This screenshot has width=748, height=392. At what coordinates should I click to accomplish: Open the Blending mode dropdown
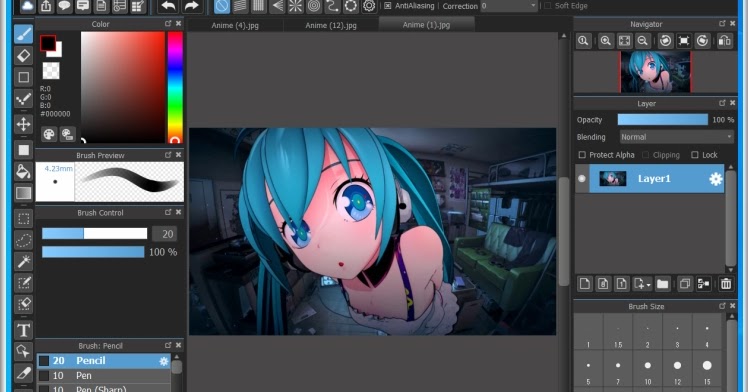676,137
